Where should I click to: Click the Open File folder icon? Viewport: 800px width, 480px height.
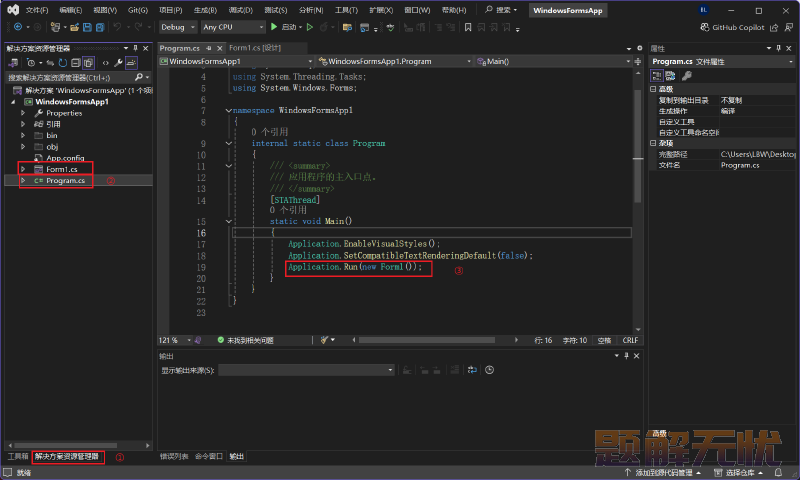74,27
